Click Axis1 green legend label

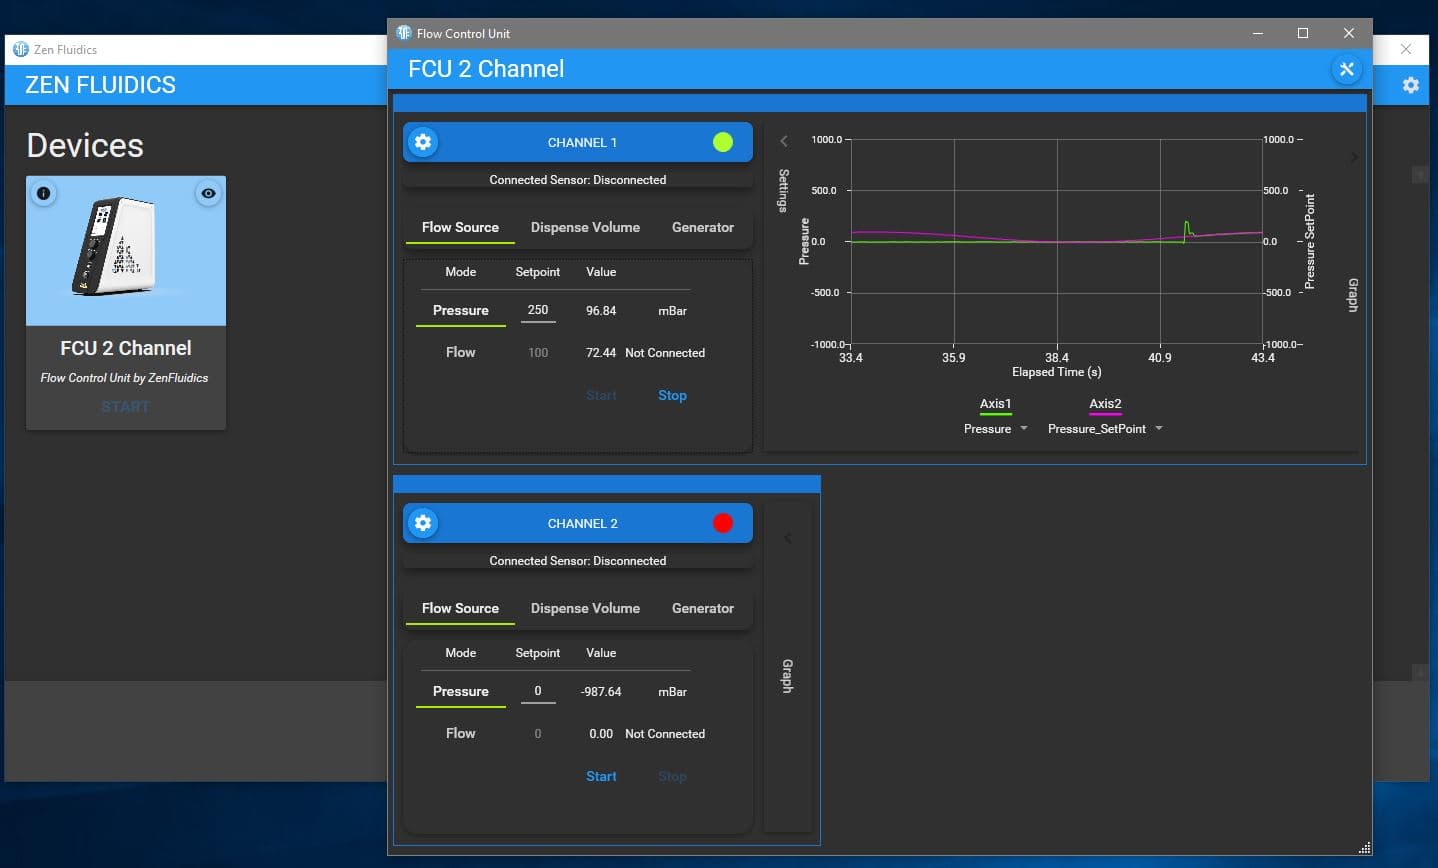click(995, 404)
